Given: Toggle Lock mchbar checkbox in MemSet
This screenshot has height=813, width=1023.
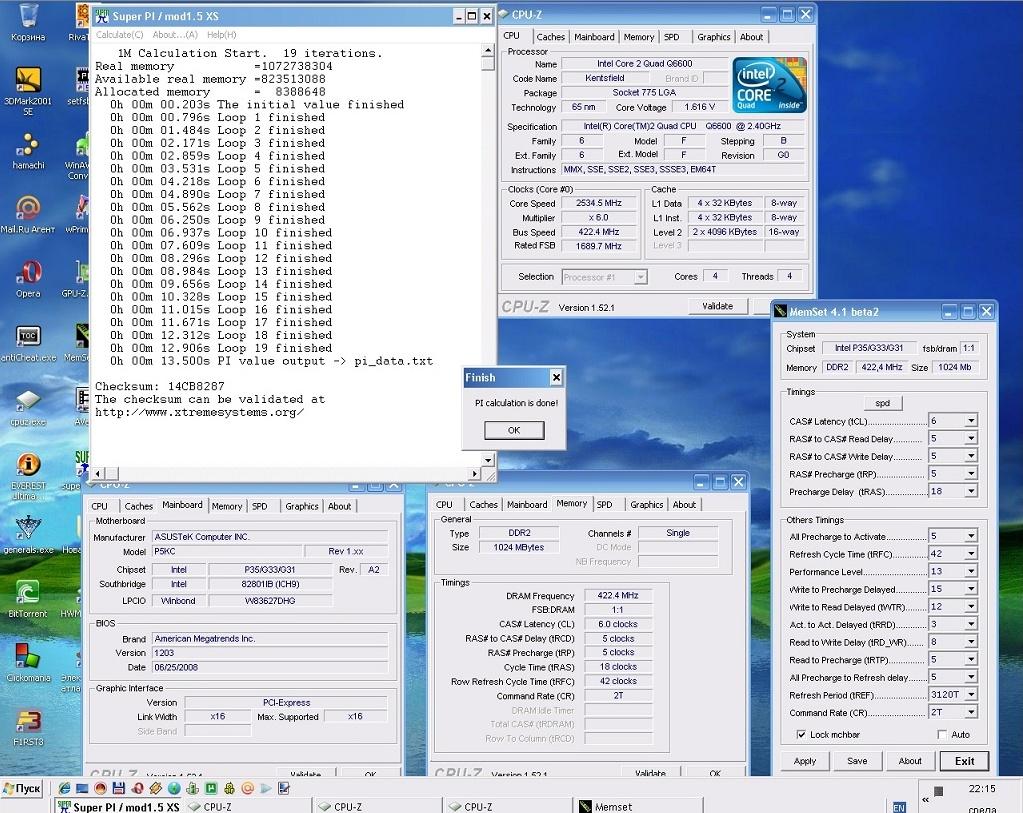Looking at the screenshot, I should pos(801,735).
